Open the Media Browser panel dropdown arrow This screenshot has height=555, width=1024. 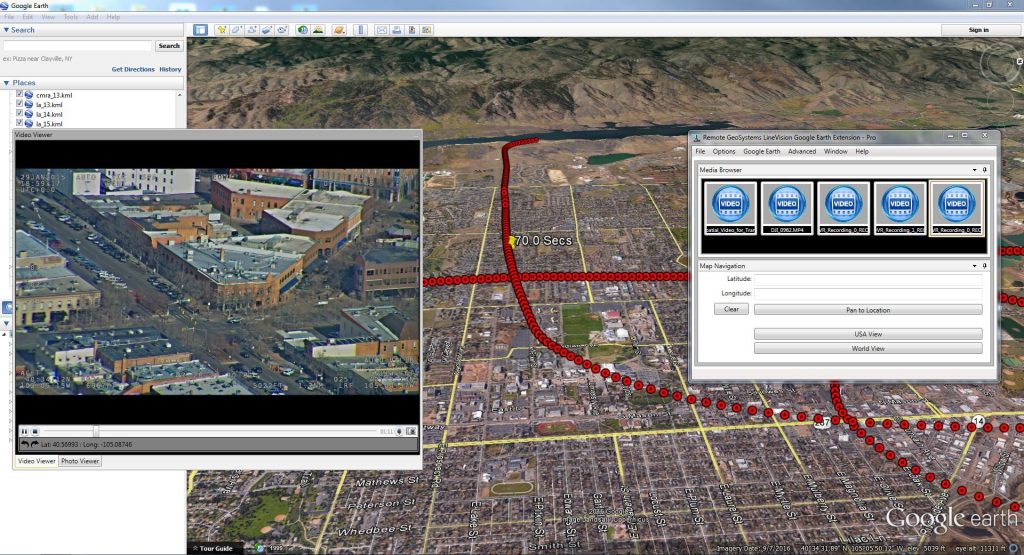(974, 170)
